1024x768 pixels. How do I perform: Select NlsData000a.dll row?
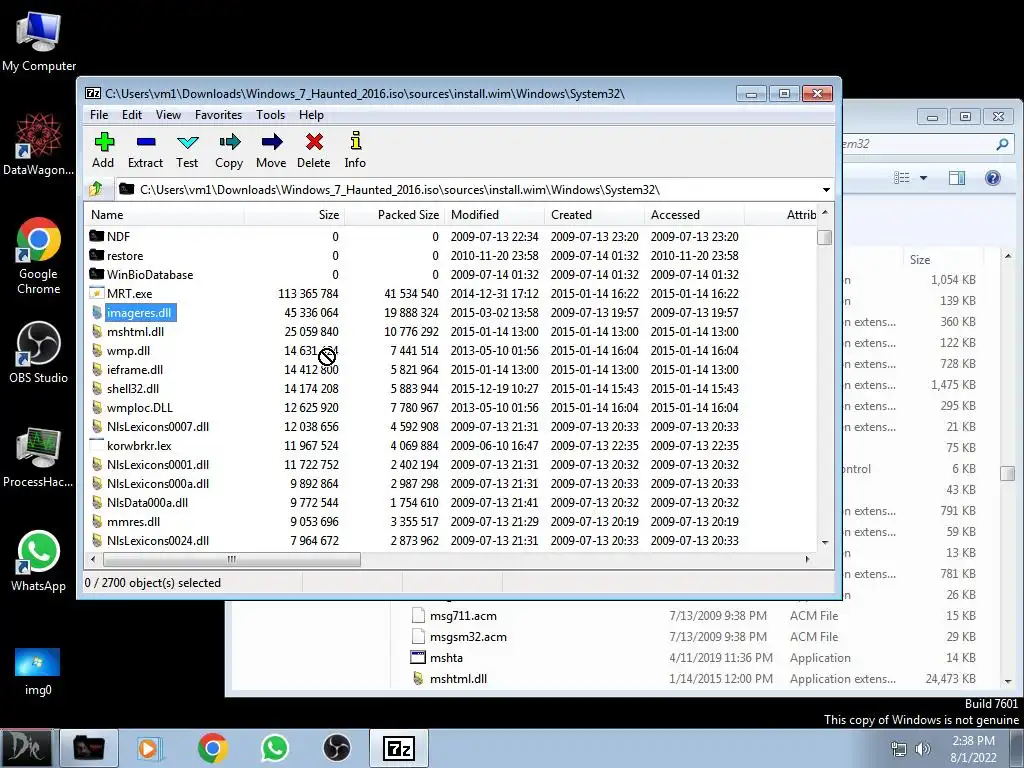tap(451, 503)
